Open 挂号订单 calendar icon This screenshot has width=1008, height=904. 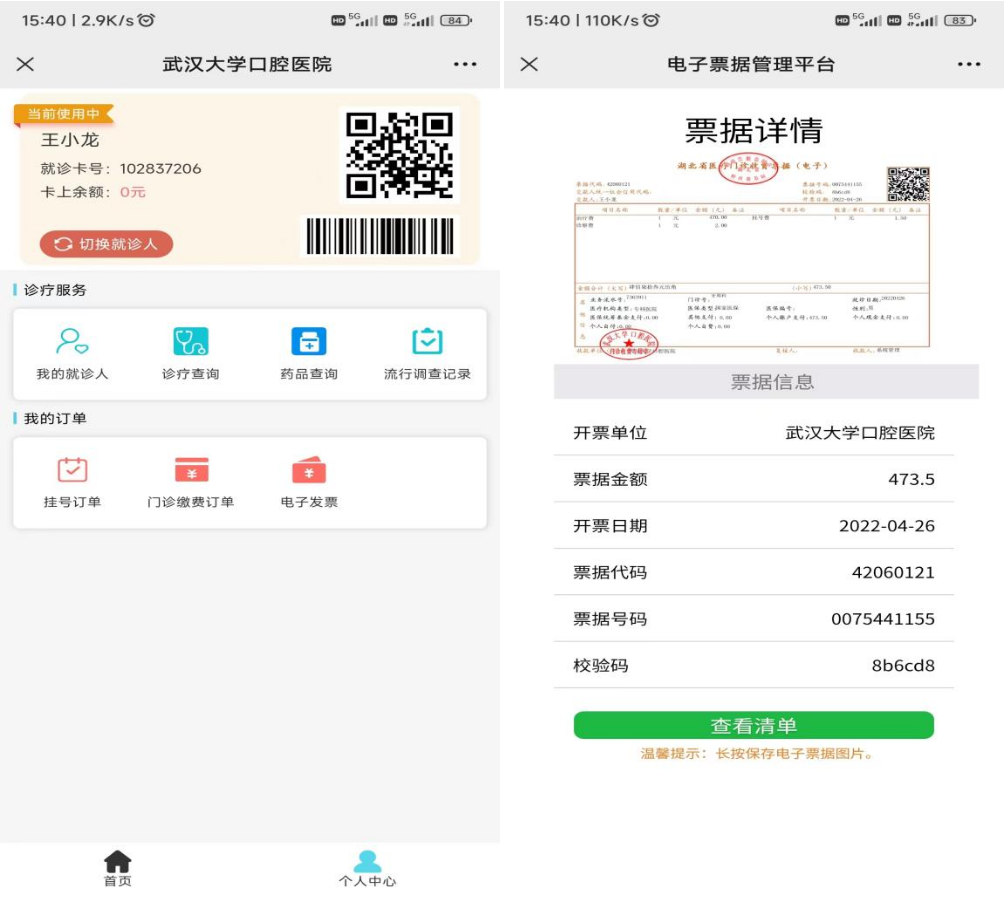click(x=72, y=470)
